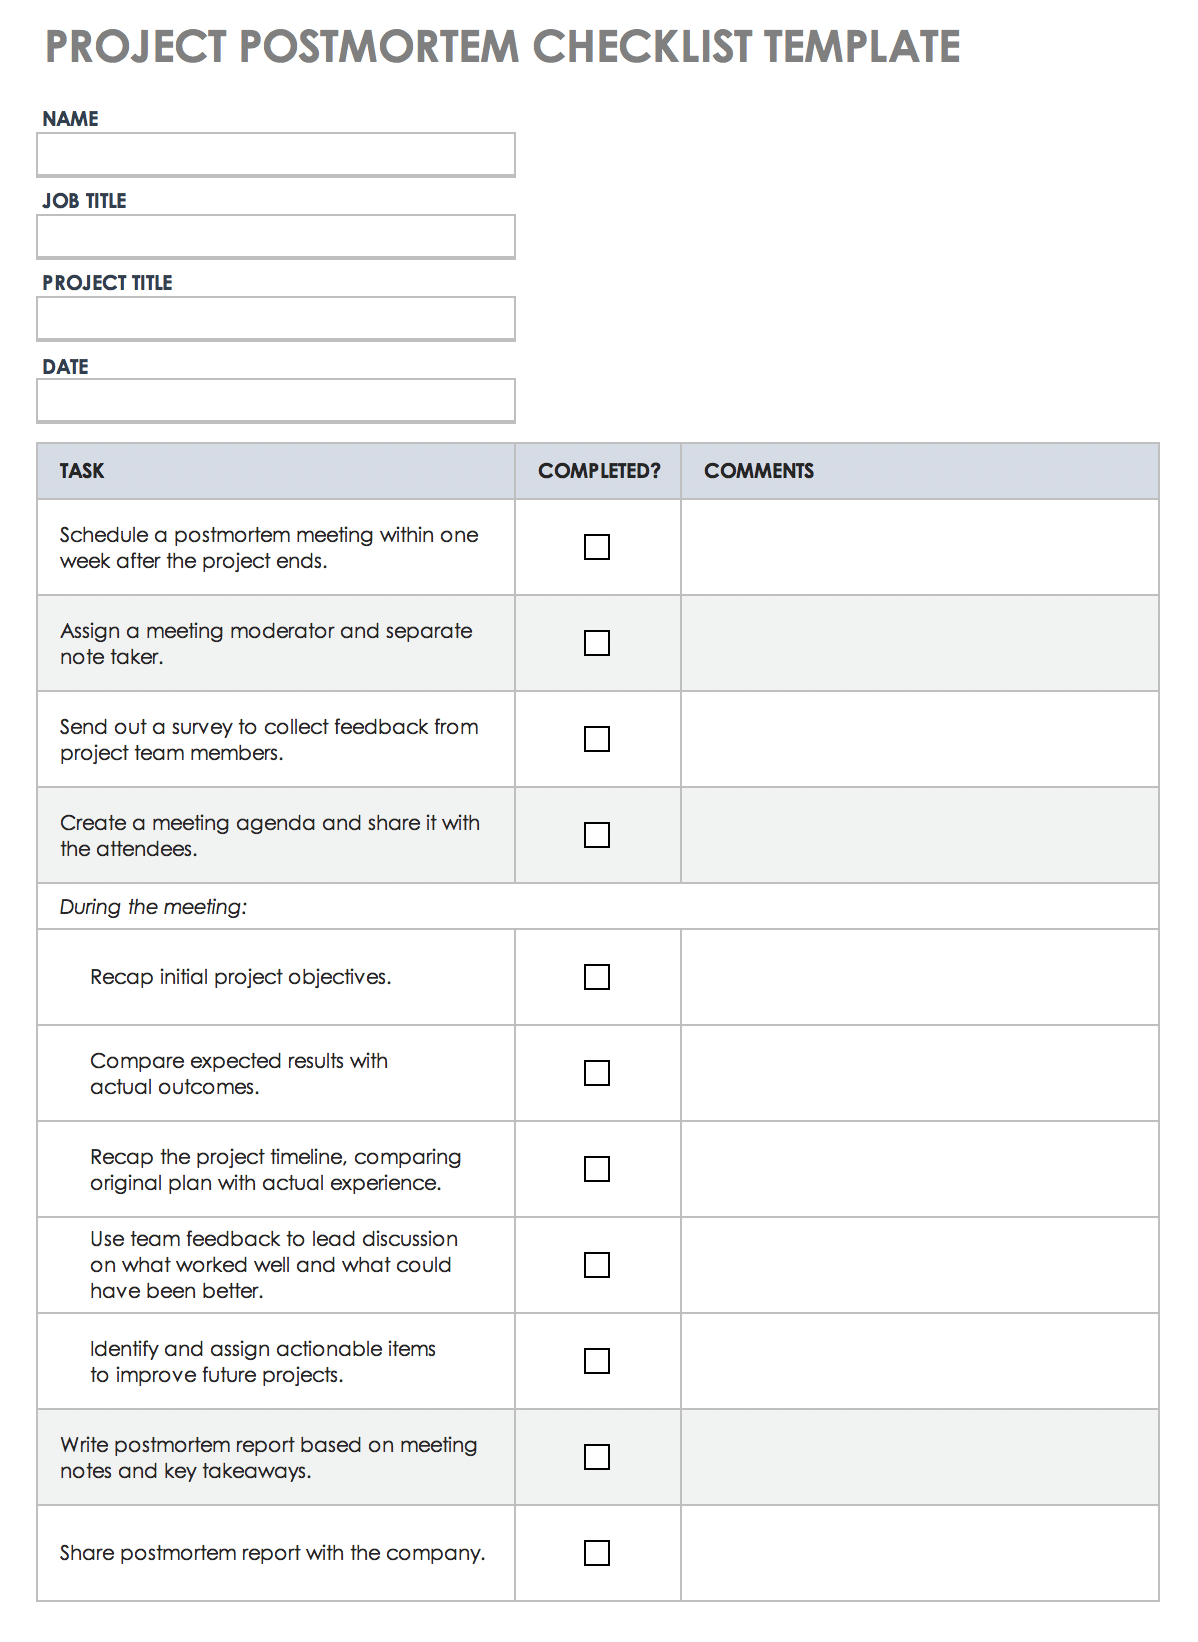Check the 'Compare expected results' checkbox

tap(597, 1073)
